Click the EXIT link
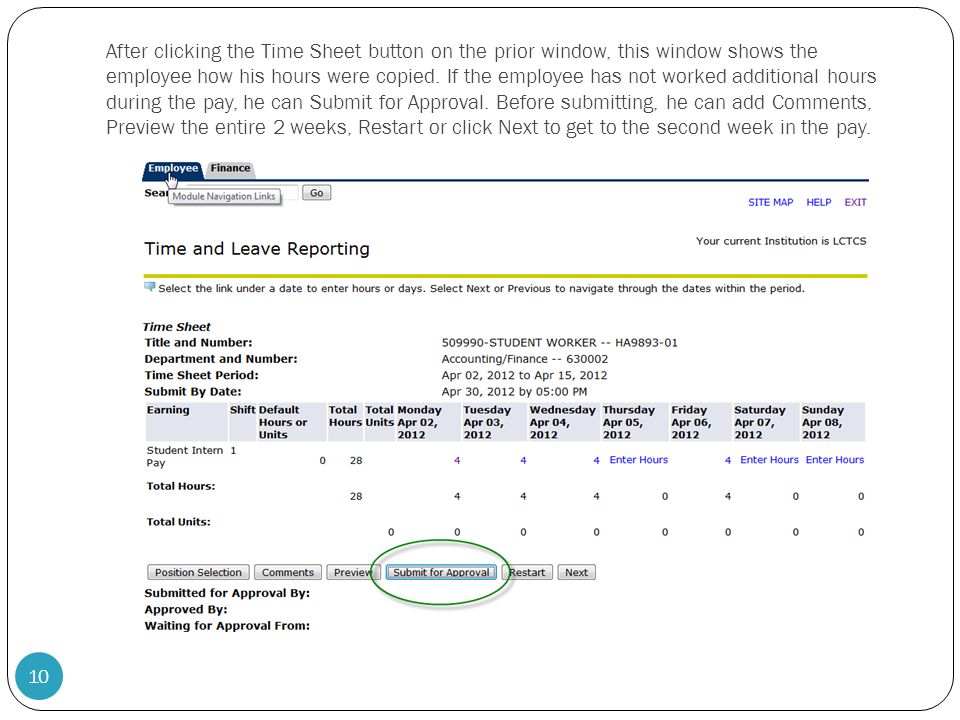The height and width of the screenshot is (720, 960). [x=855, y=202]
